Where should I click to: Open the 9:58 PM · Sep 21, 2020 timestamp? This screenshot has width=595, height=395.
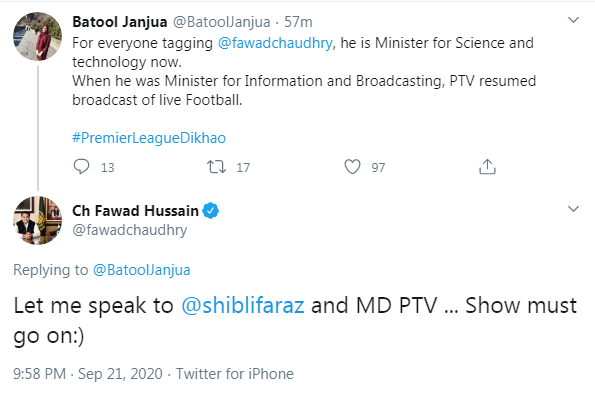click(x=88, y=374)
